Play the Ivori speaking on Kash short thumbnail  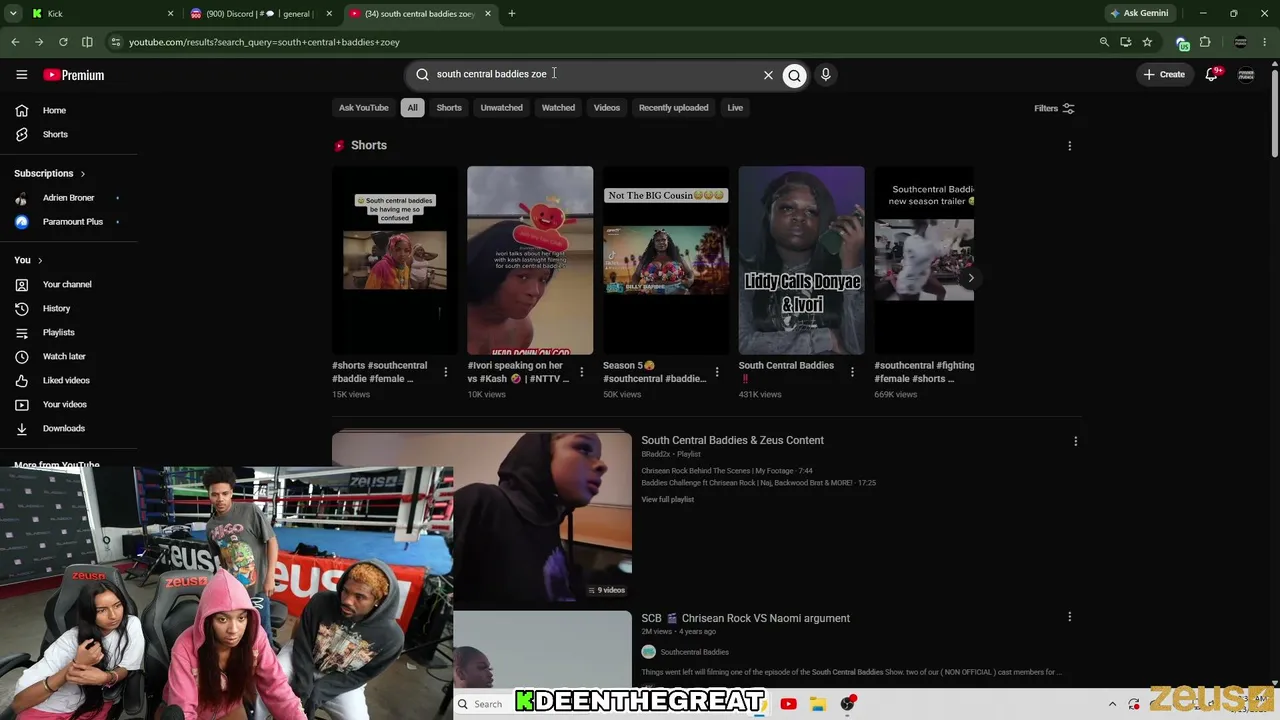(530, 260)
